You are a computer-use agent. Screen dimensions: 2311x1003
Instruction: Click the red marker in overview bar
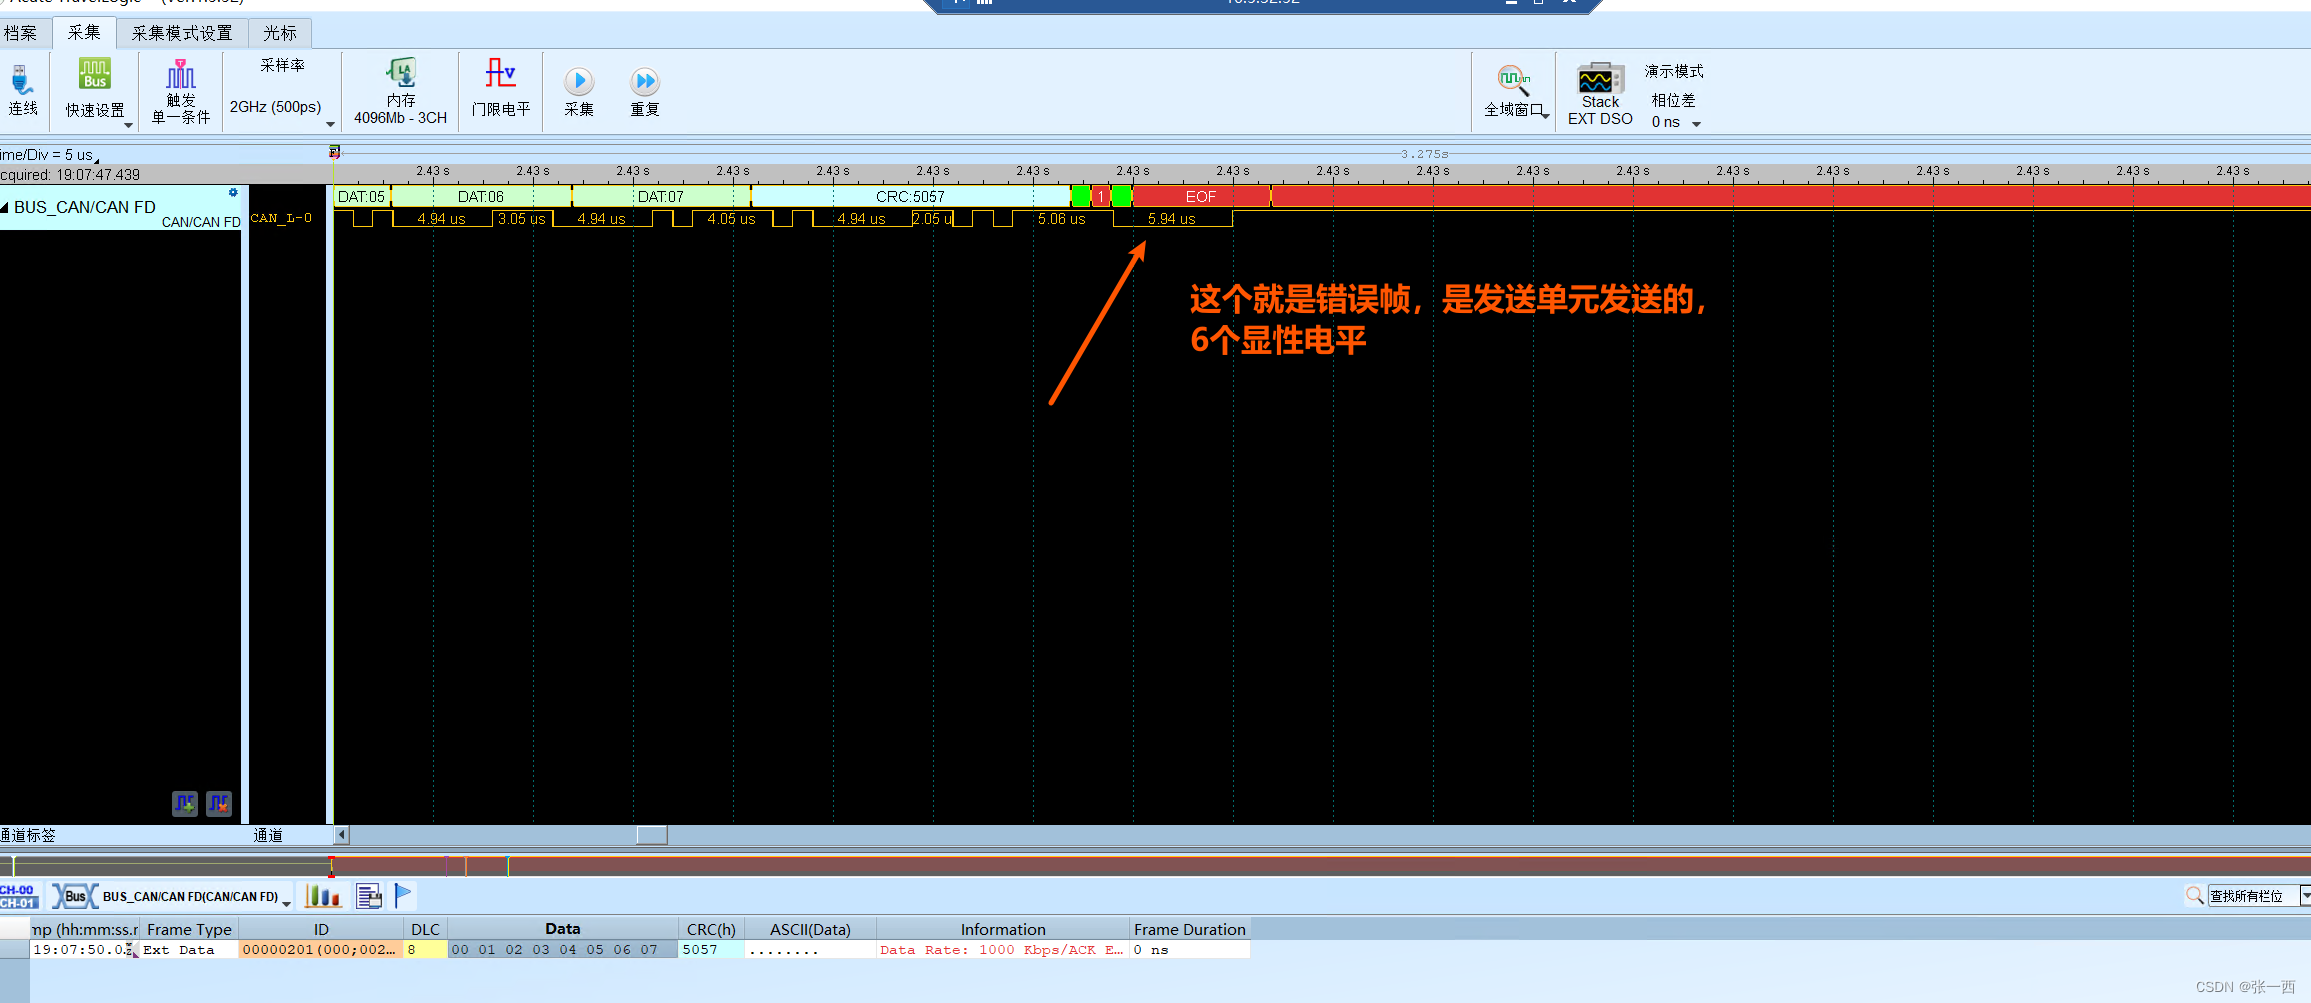(x=331, y=865)
